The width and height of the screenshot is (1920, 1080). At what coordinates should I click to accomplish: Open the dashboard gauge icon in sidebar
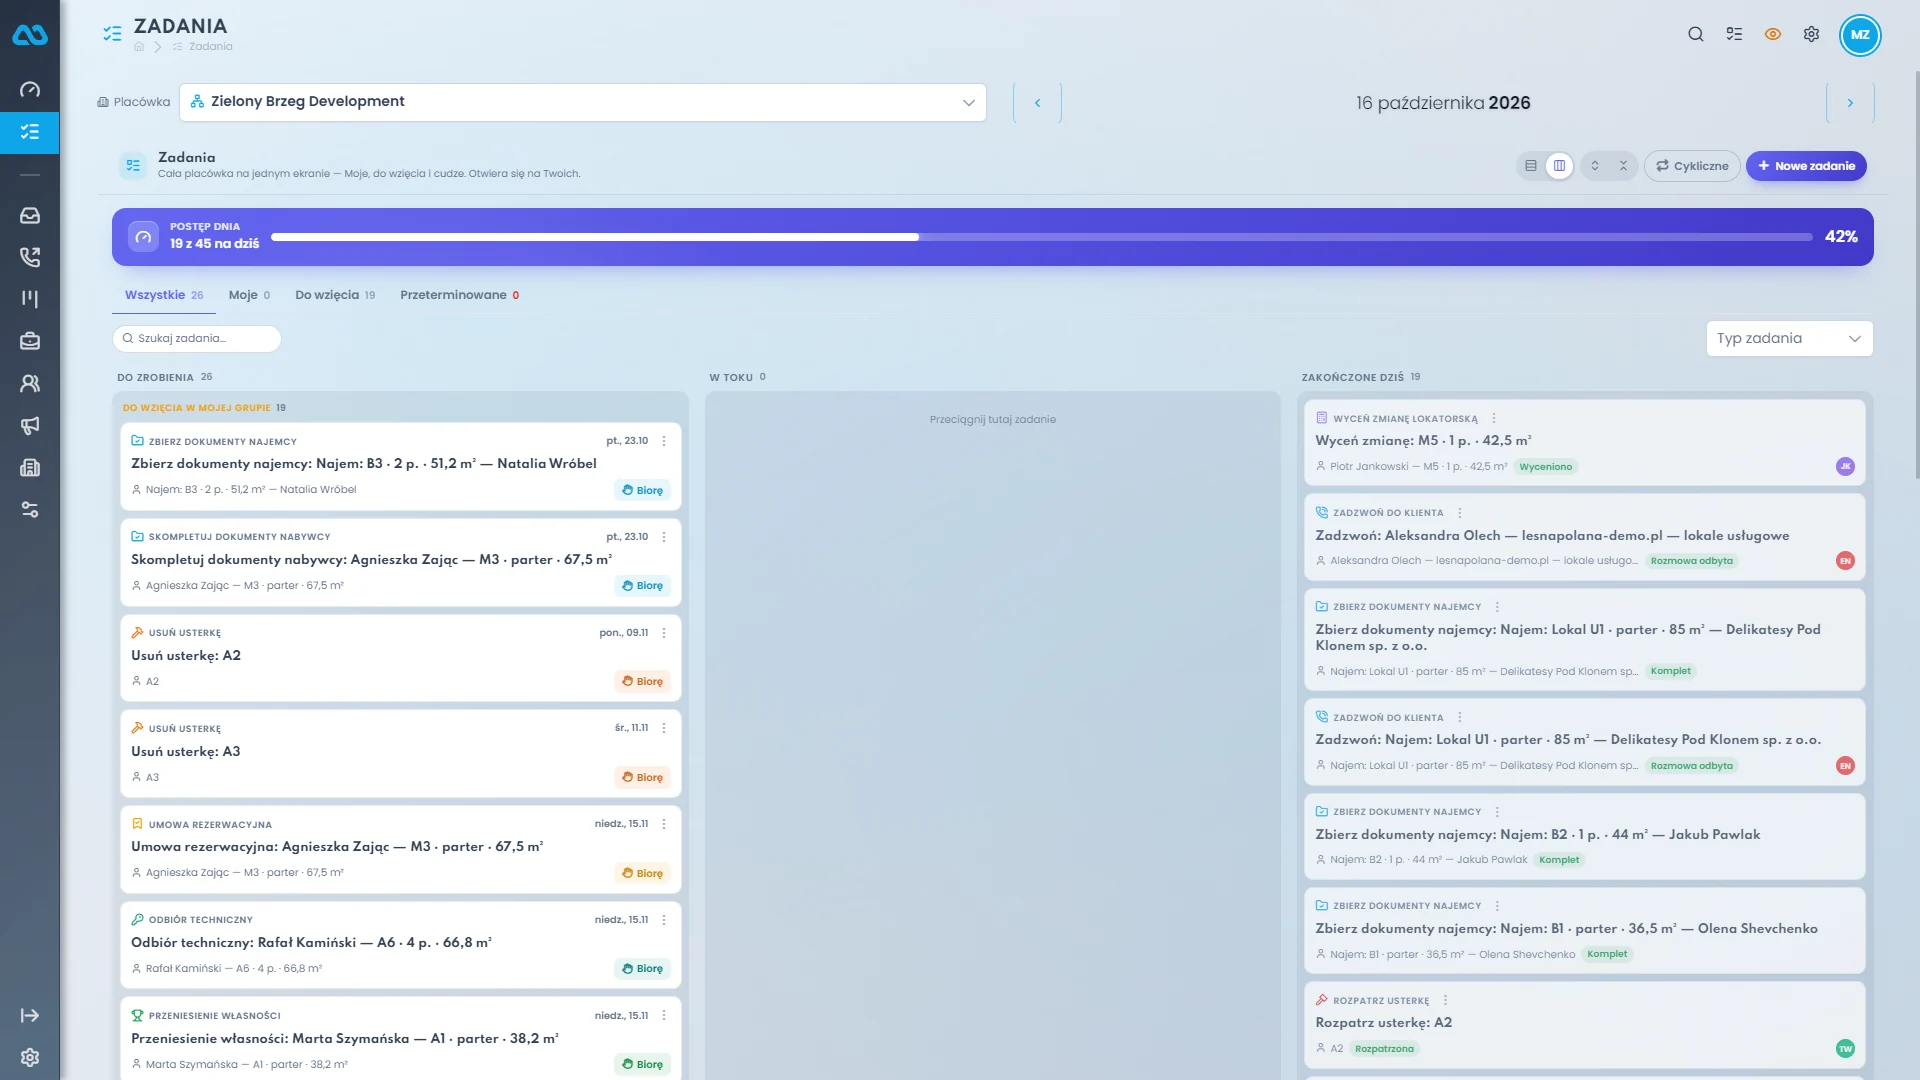pyautogui.click(x=30, y=90)
